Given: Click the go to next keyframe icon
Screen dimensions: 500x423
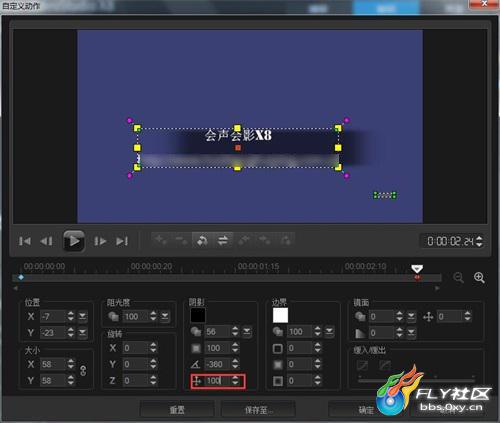Looking at the screenshot, I should (x=265, y=240).
